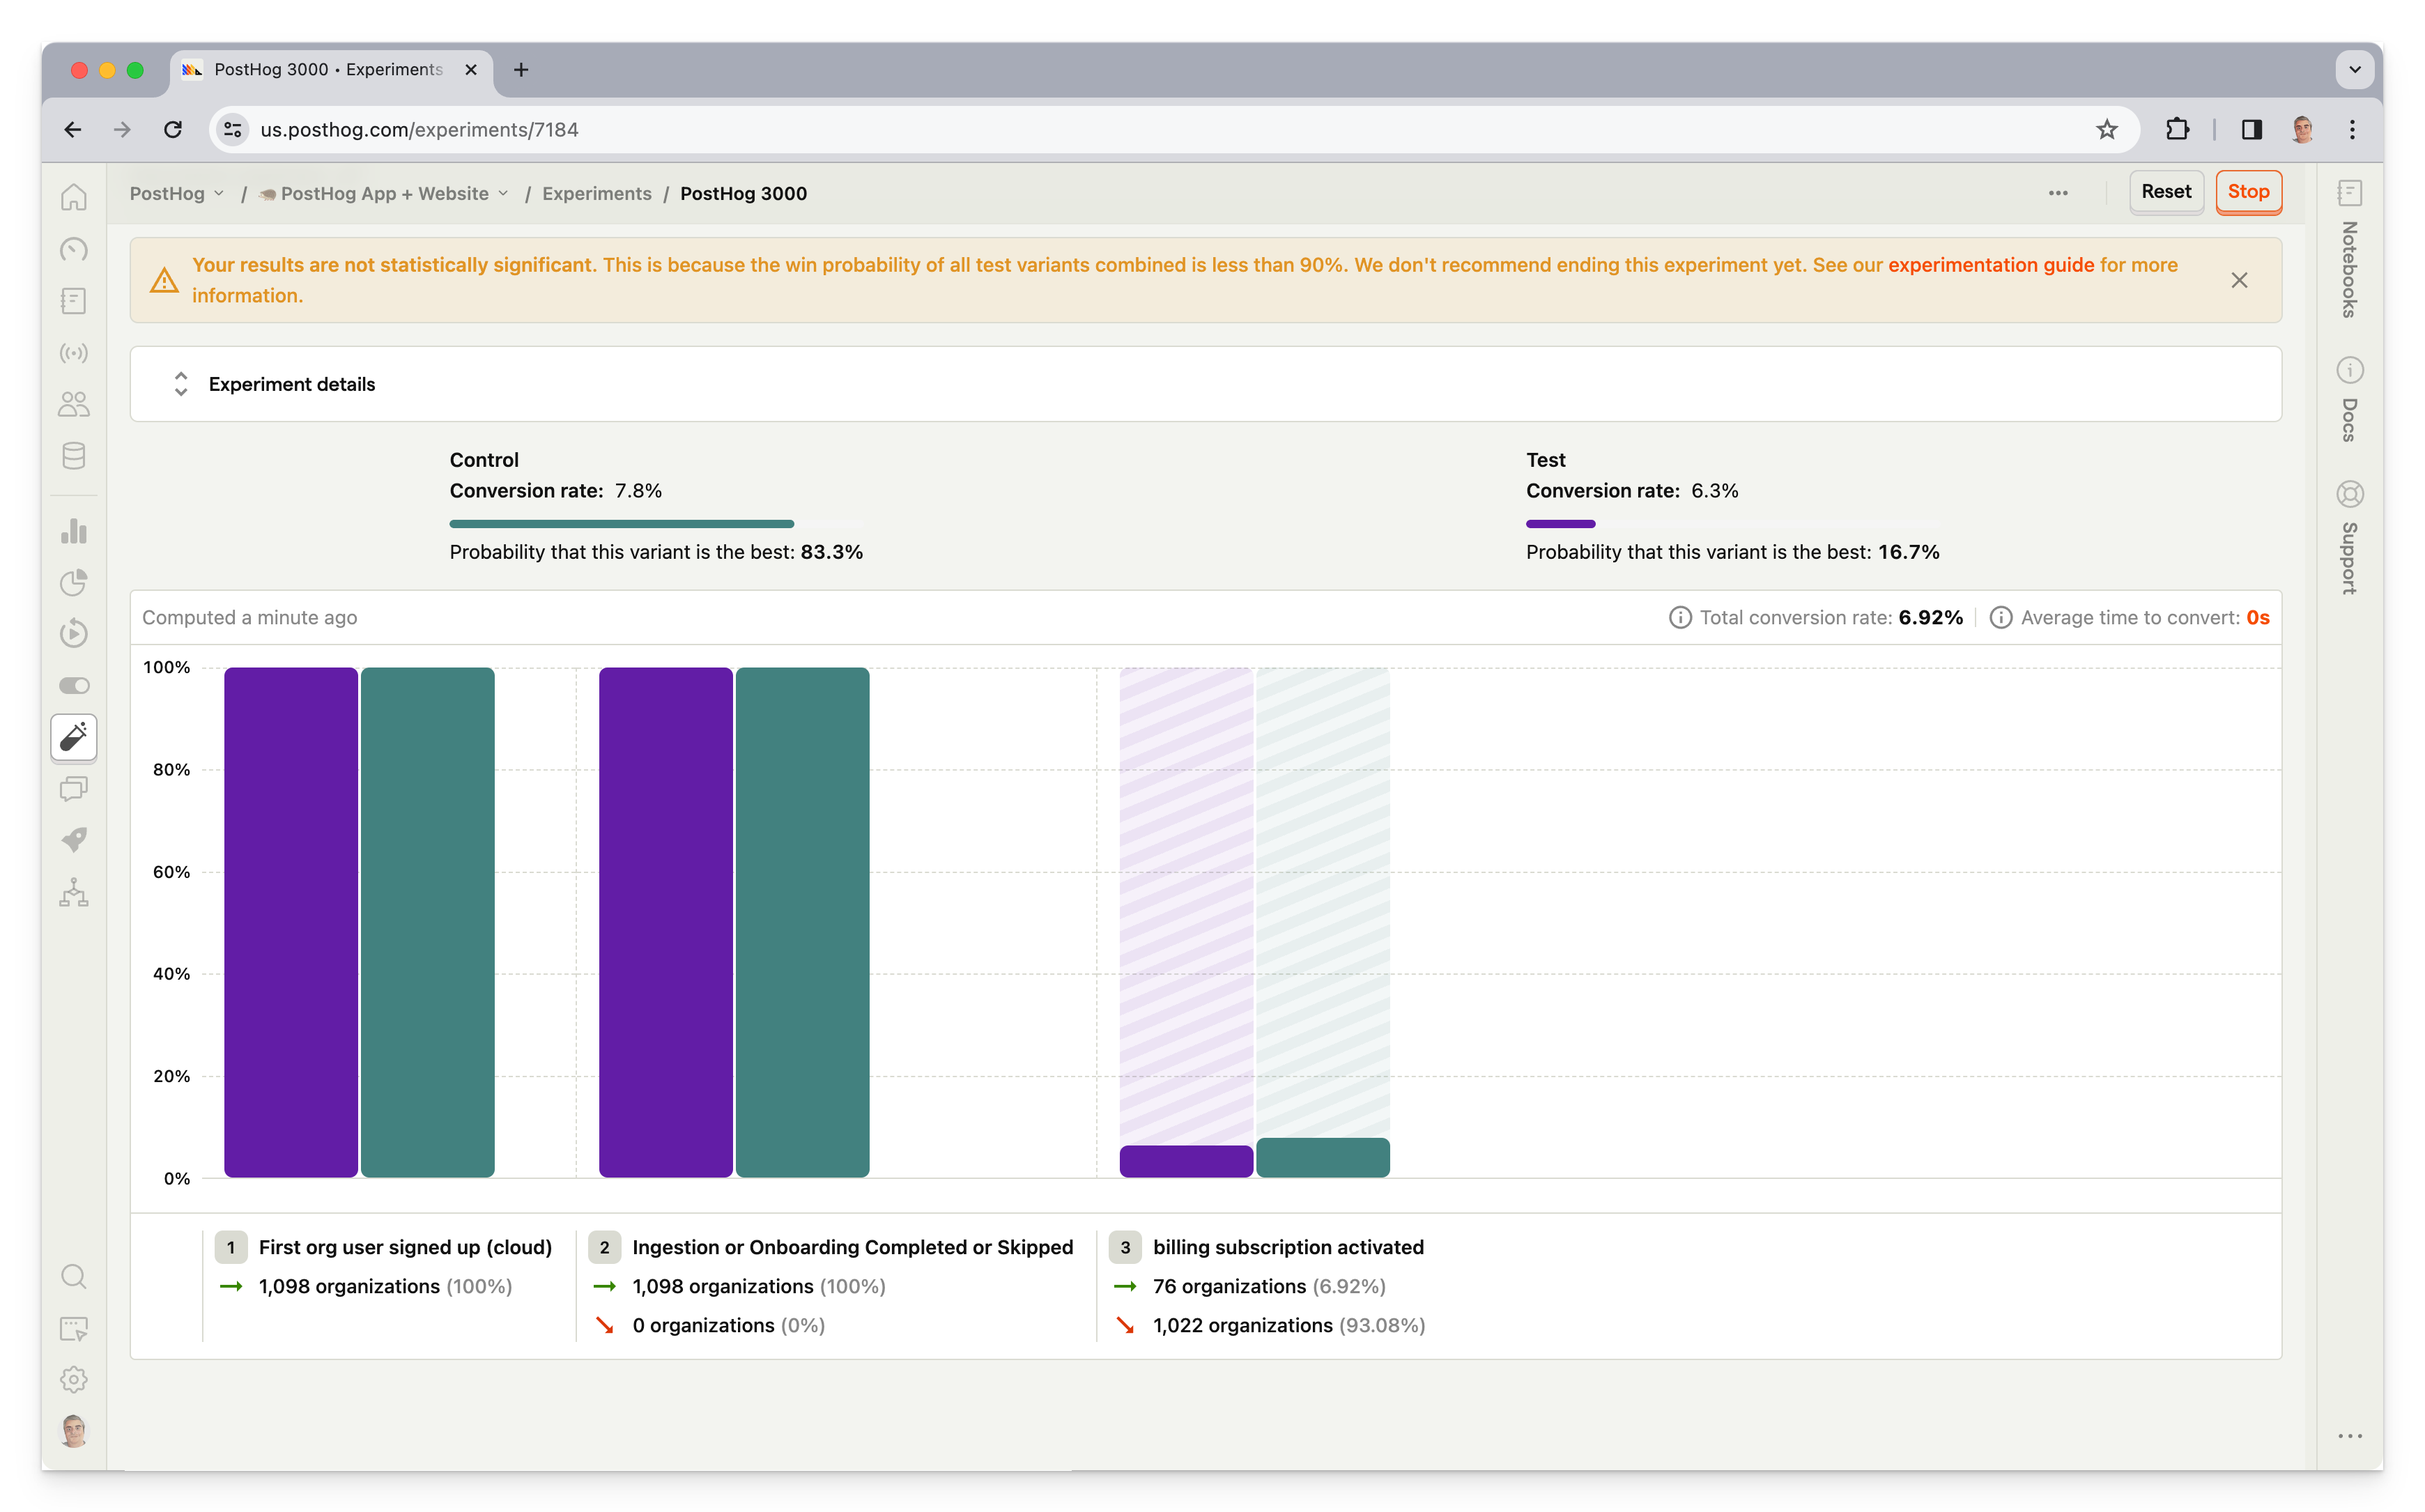Screen dimensions: 2425x1512
Task: Open the Surveys chat bubbles icon
Action: [73, 789]
